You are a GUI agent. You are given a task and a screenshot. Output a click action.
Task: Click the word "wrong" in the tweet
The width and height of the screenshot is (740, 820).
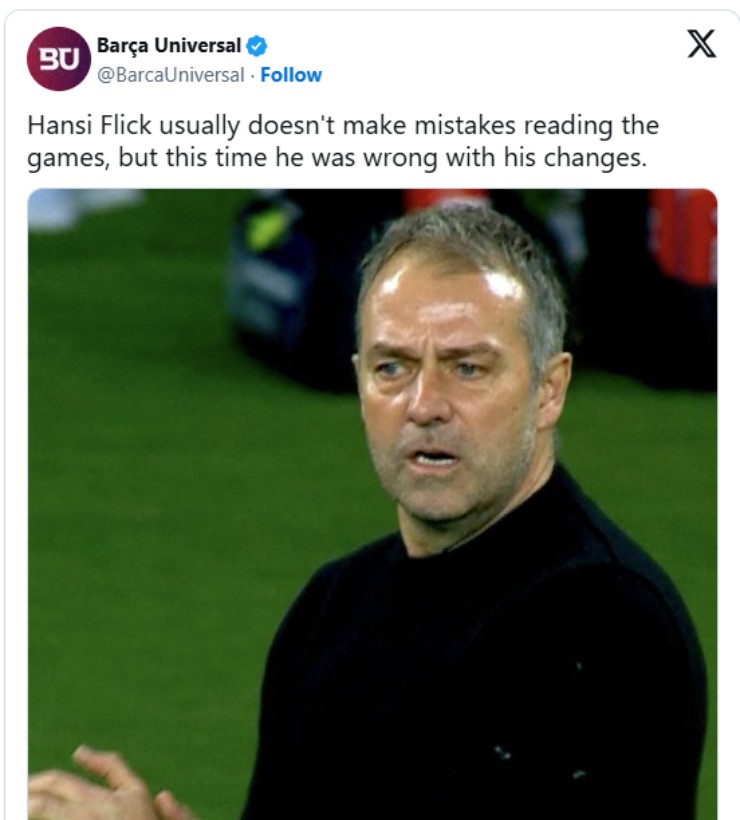coord(400,157)
